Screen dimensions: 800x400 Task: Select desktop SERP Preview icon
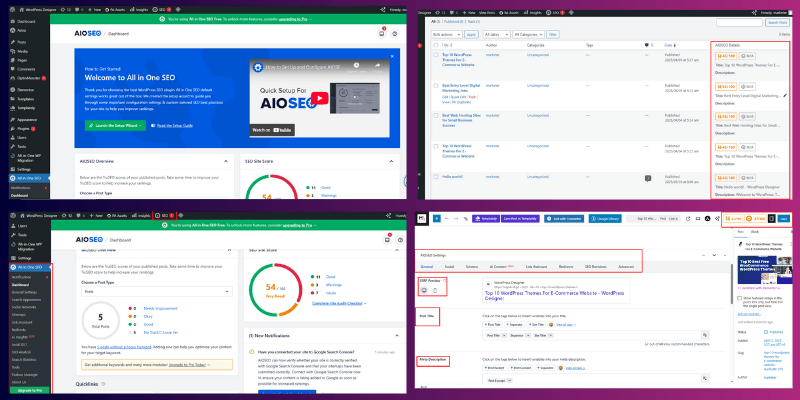pos(424,290)
